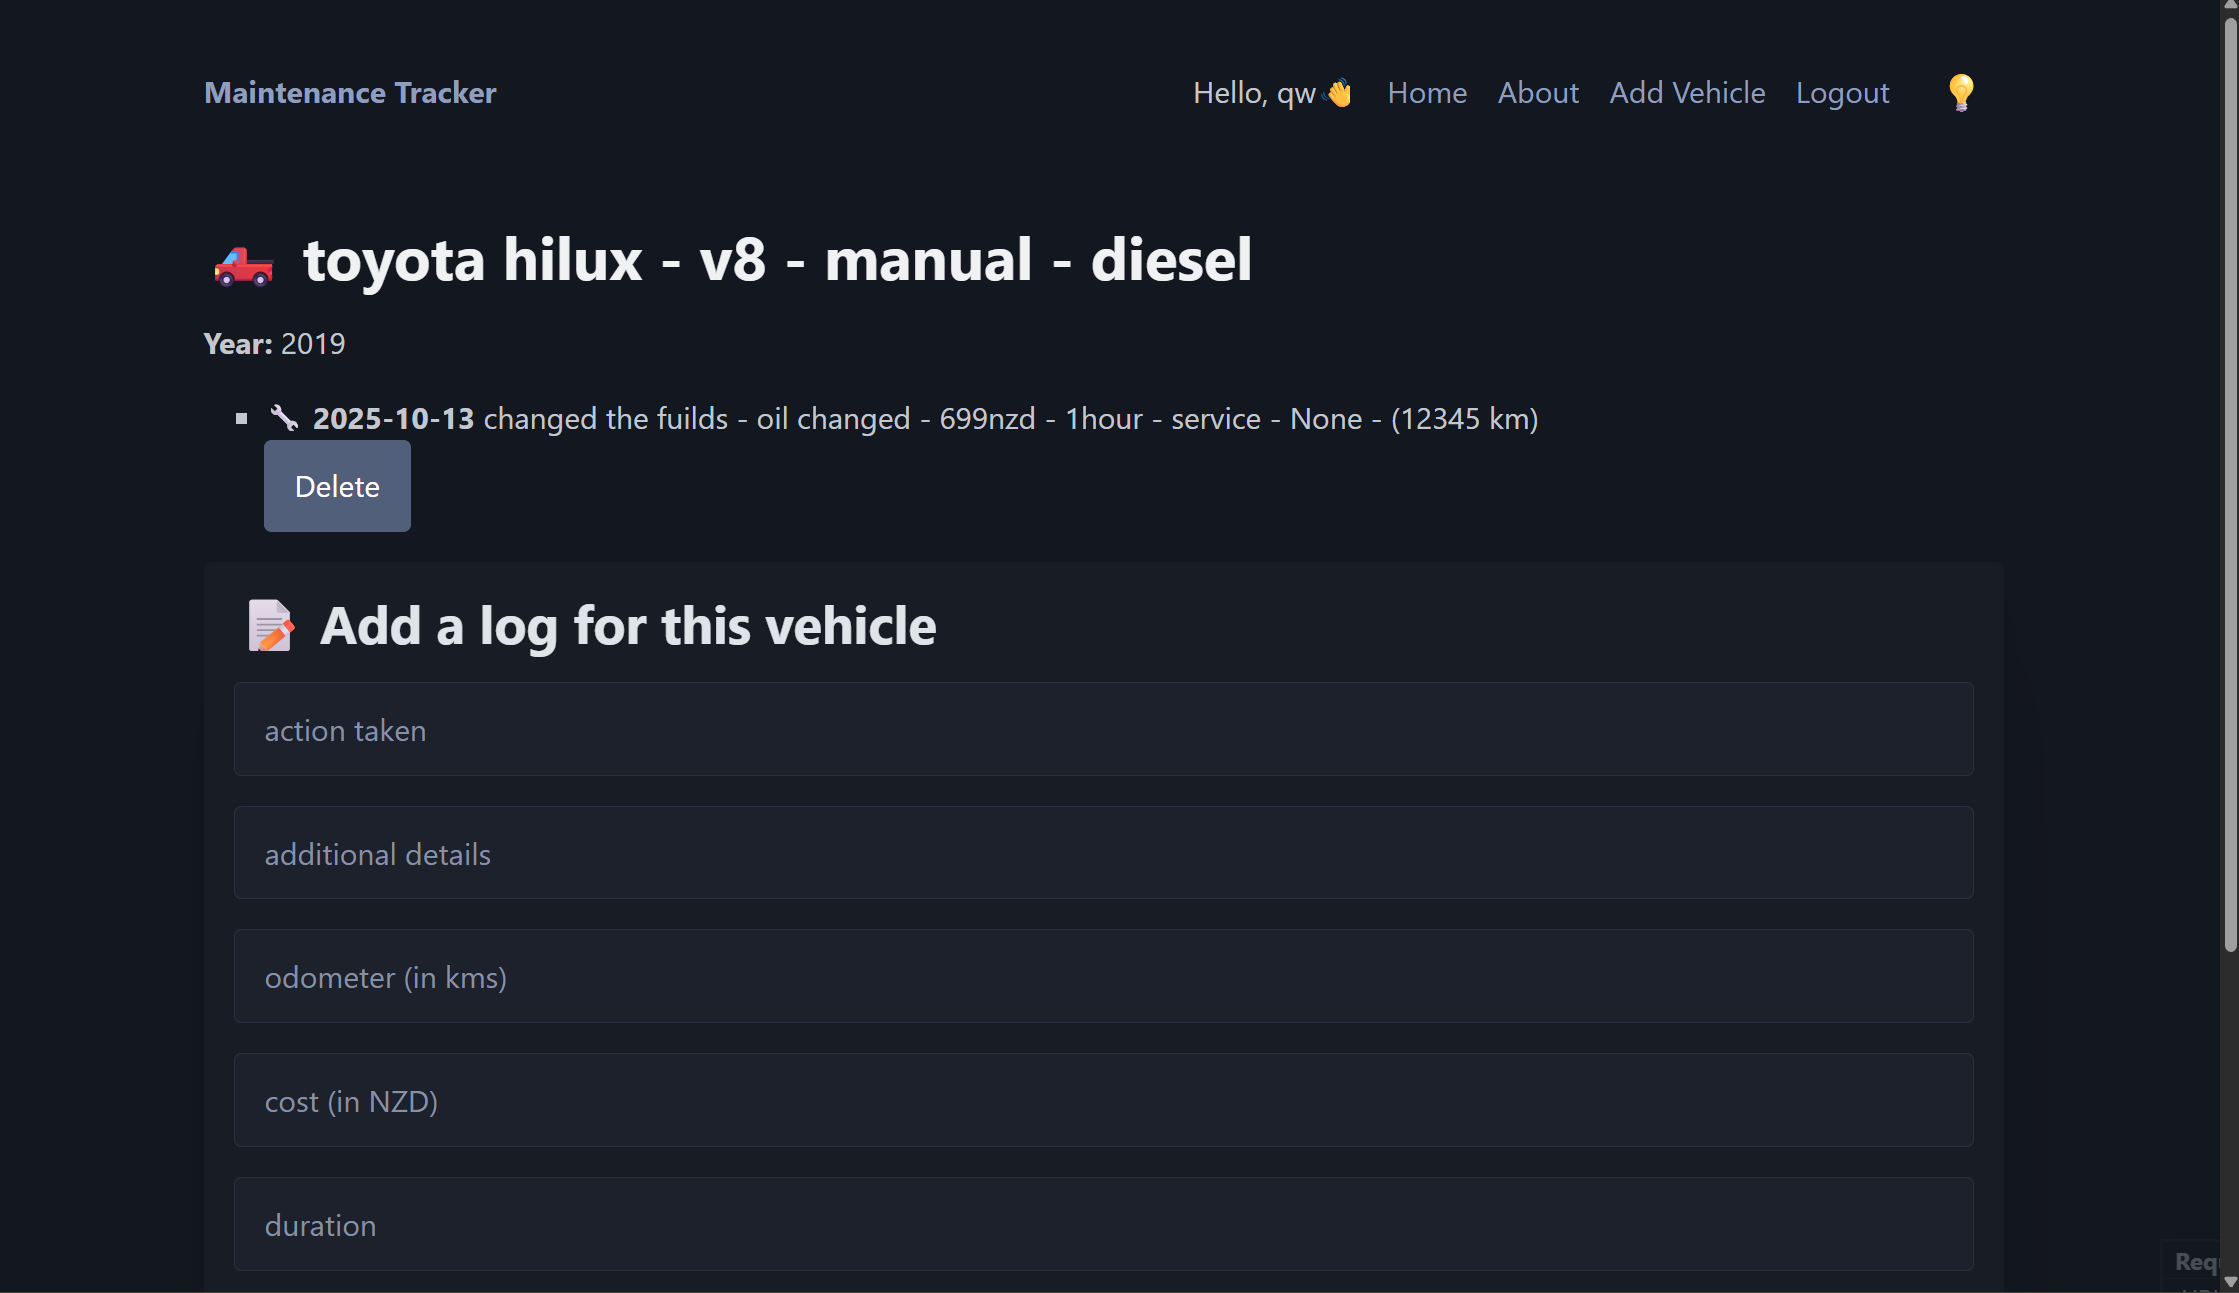Screen dimensions: 2239x1293
Task: Click the toyota hilux vehicle heading
Action: tap(777, 260)
